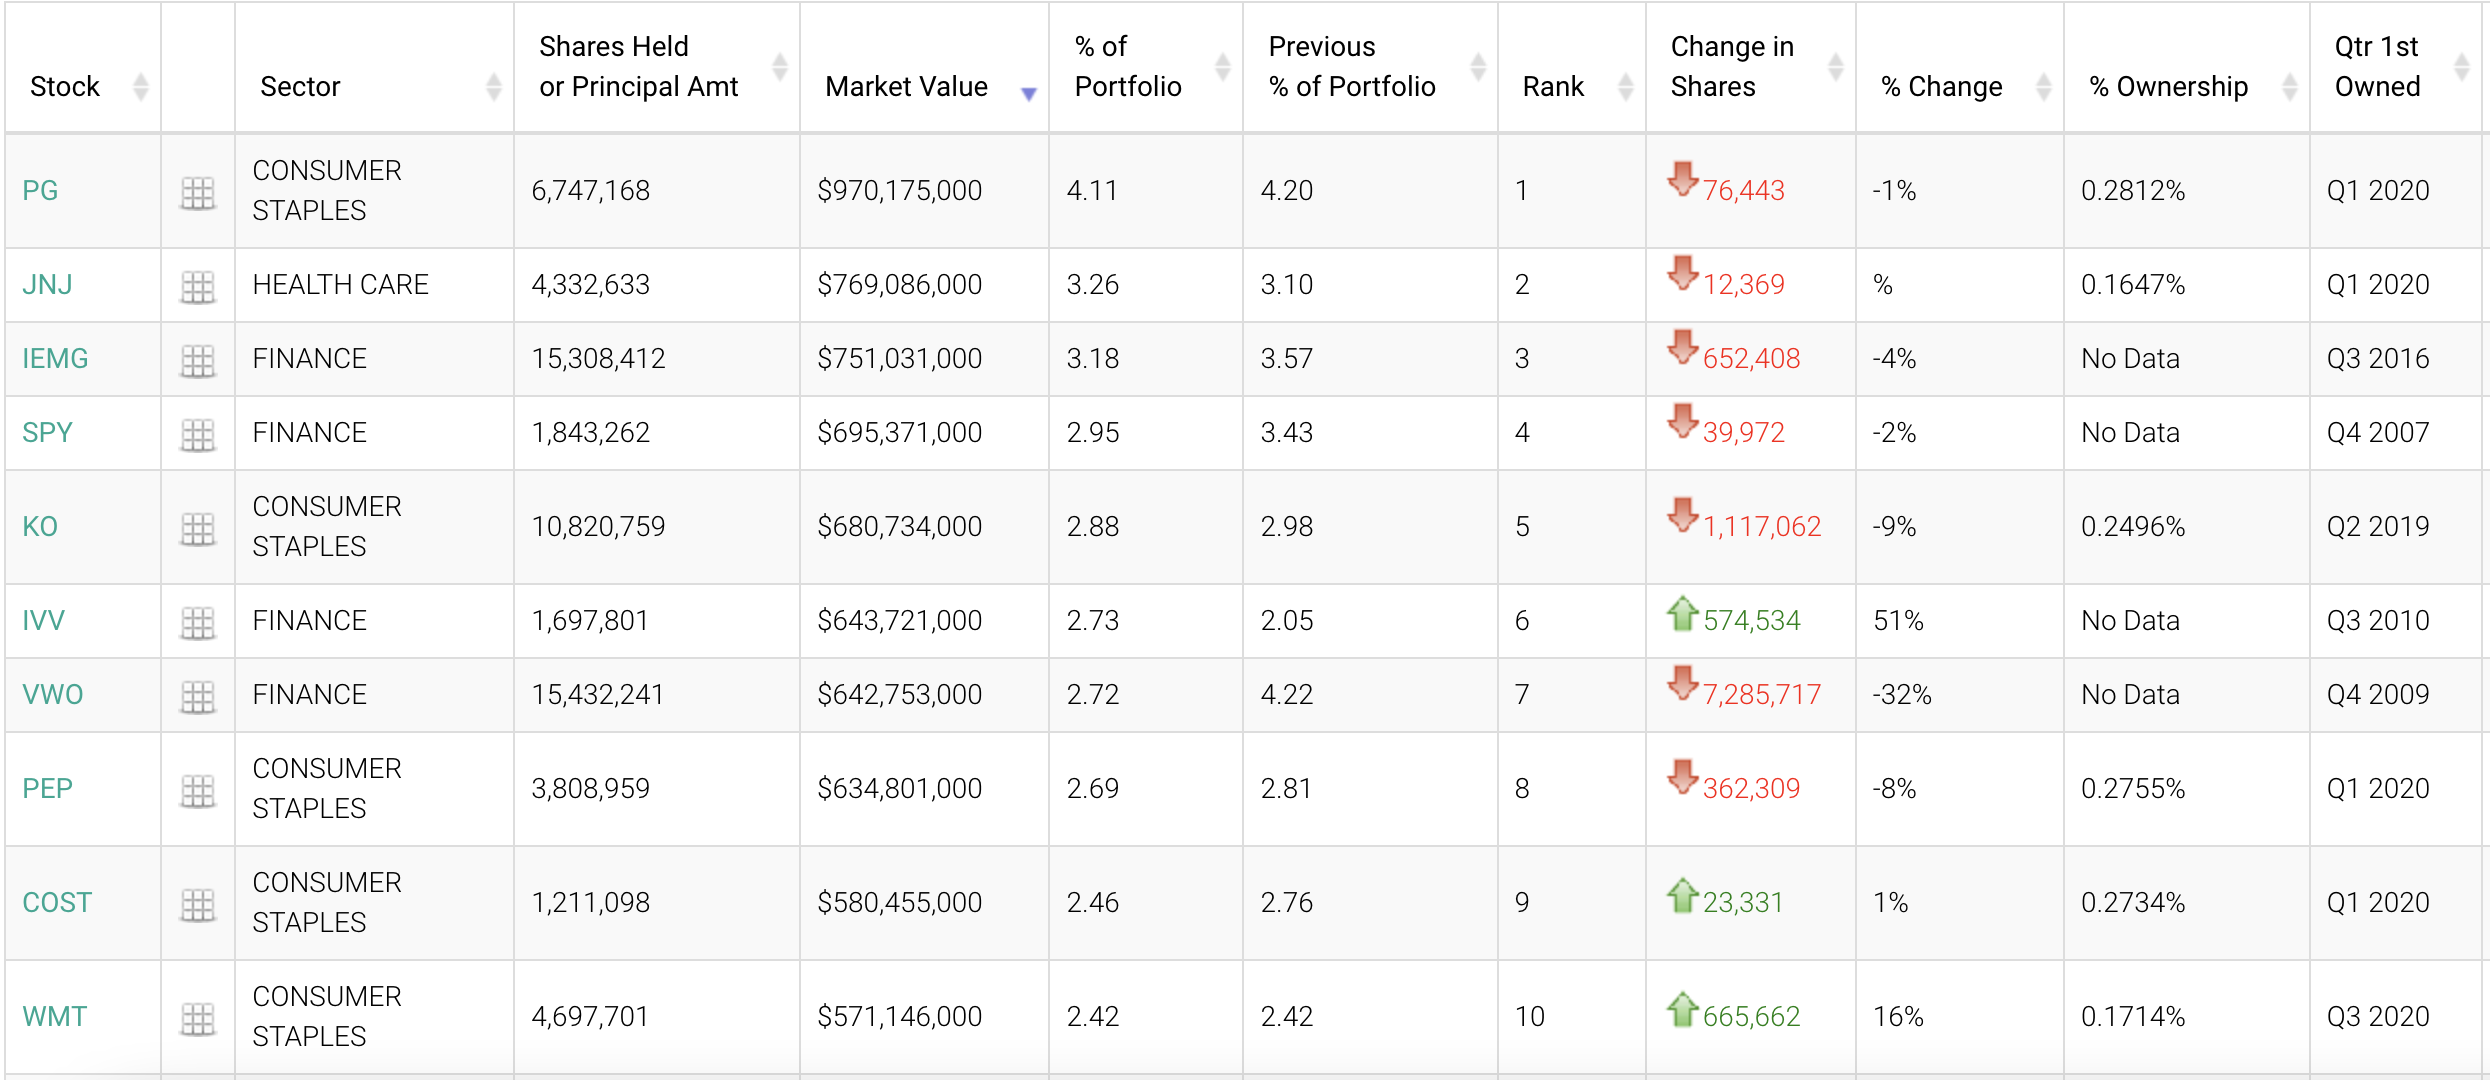Select the 4.22 previous portfolio cell
This screenshot has height=1080, width=2490.
tap(1370, 694)
